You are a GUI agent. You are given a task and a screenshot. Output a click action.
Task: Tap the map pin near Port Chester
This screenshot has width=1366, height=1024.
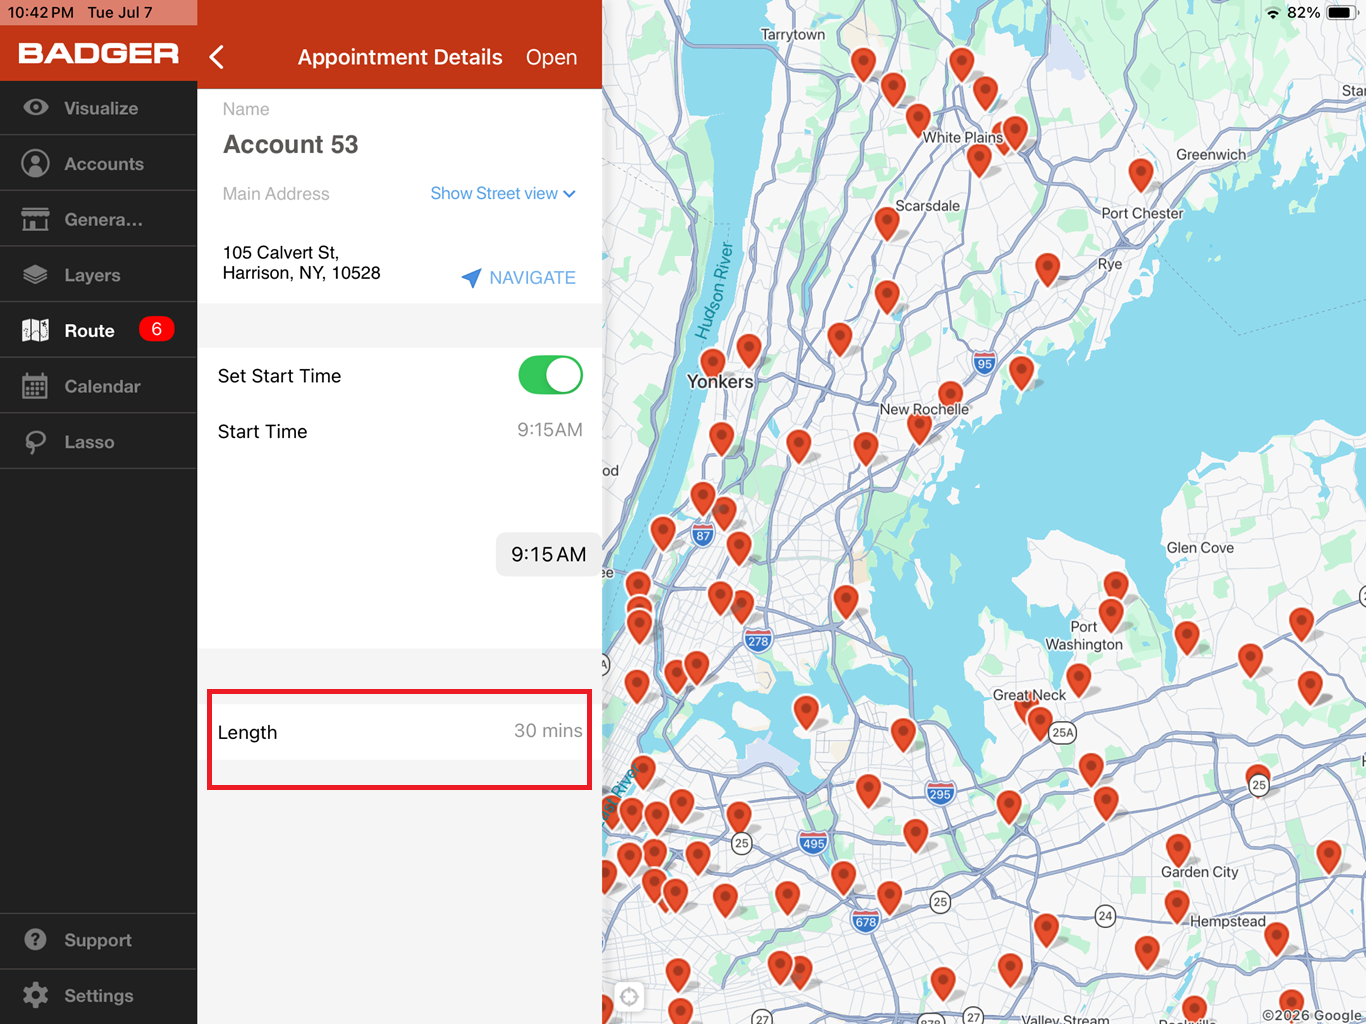point(1141,173)
